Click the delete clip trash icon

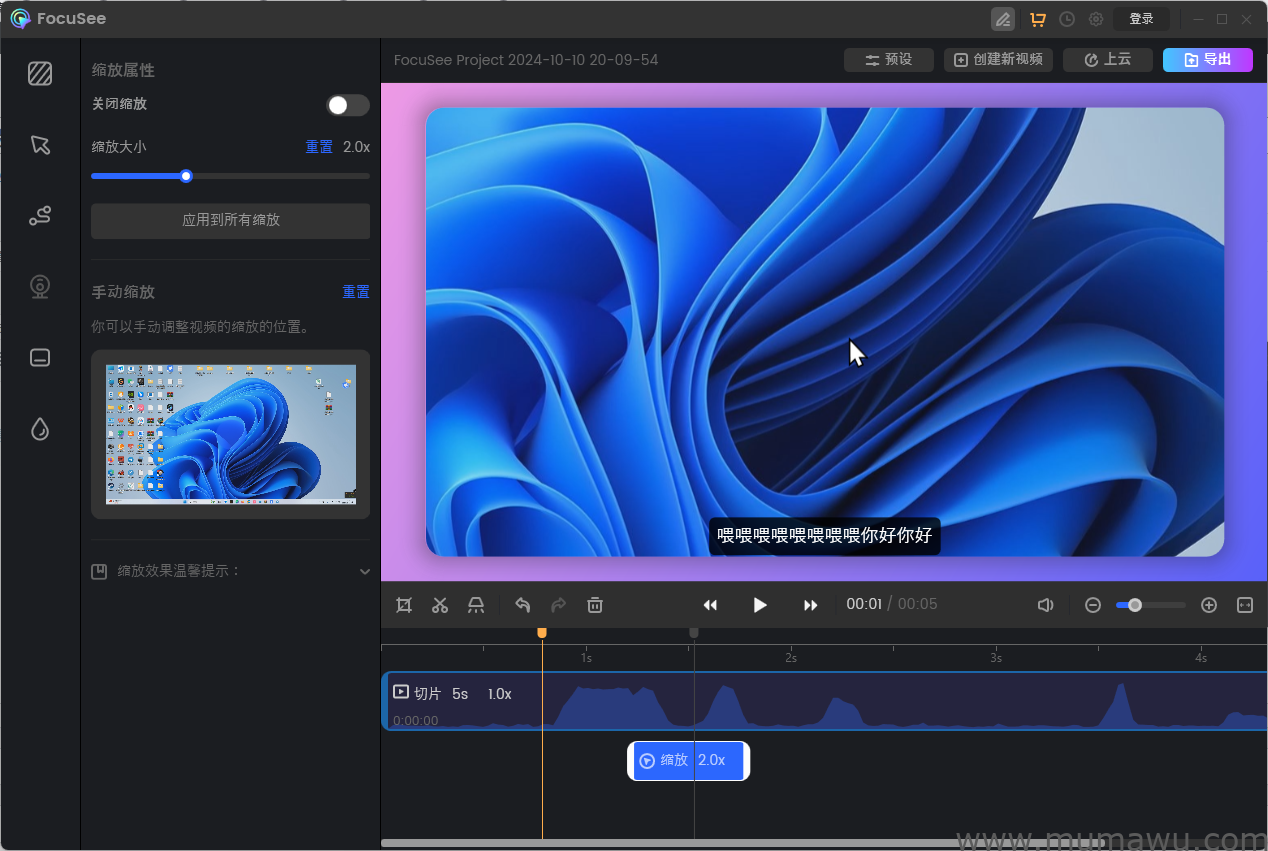coord(595,605)
